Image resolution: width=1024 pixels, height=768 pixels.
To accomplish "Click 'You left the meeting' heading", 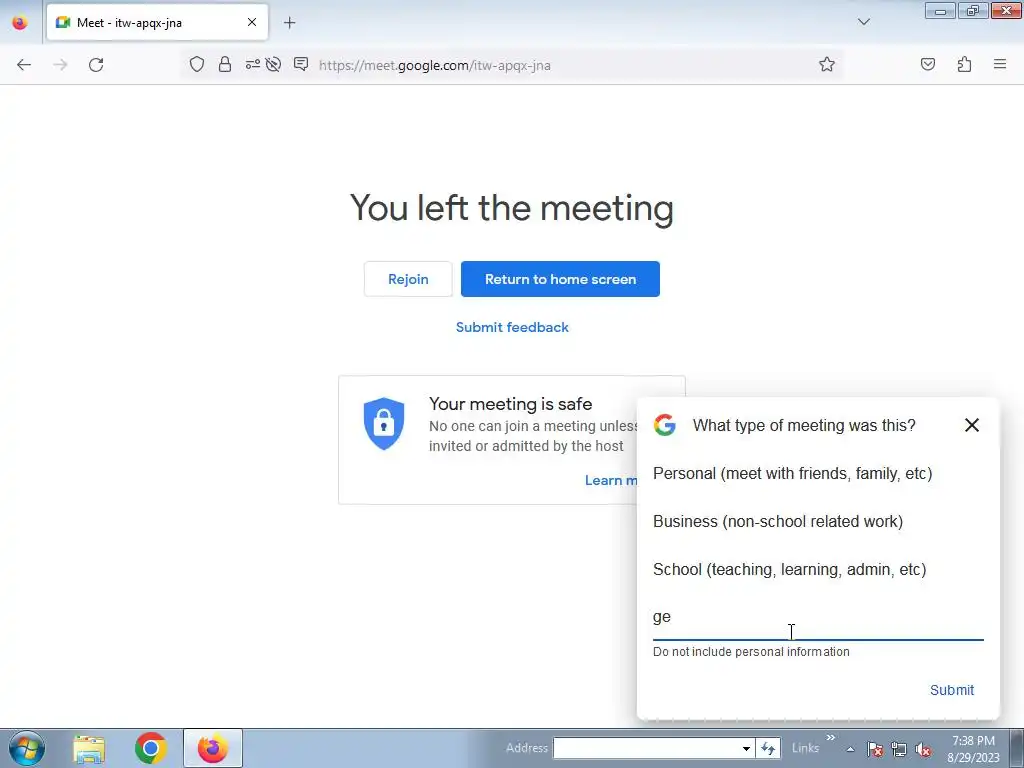I will [511, 208].
